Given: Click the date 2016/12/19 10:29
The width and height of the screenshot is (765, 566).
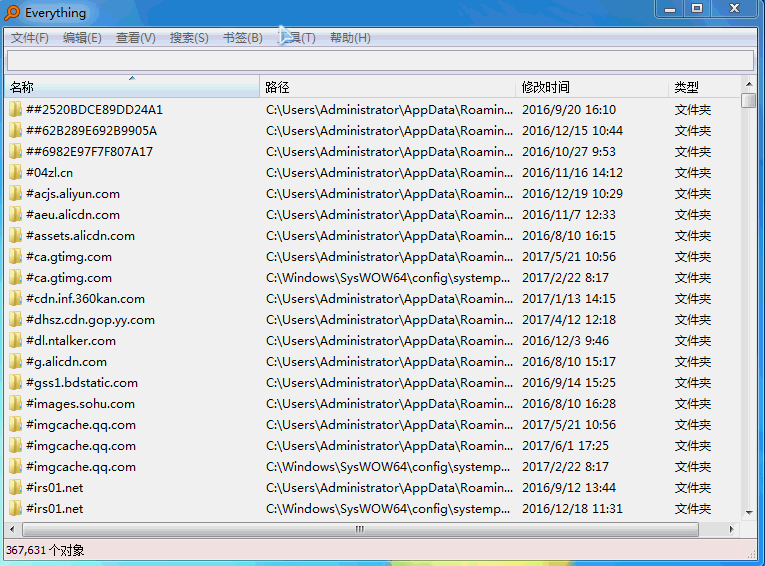Looking at the screenshot, I should coord(572,194).
